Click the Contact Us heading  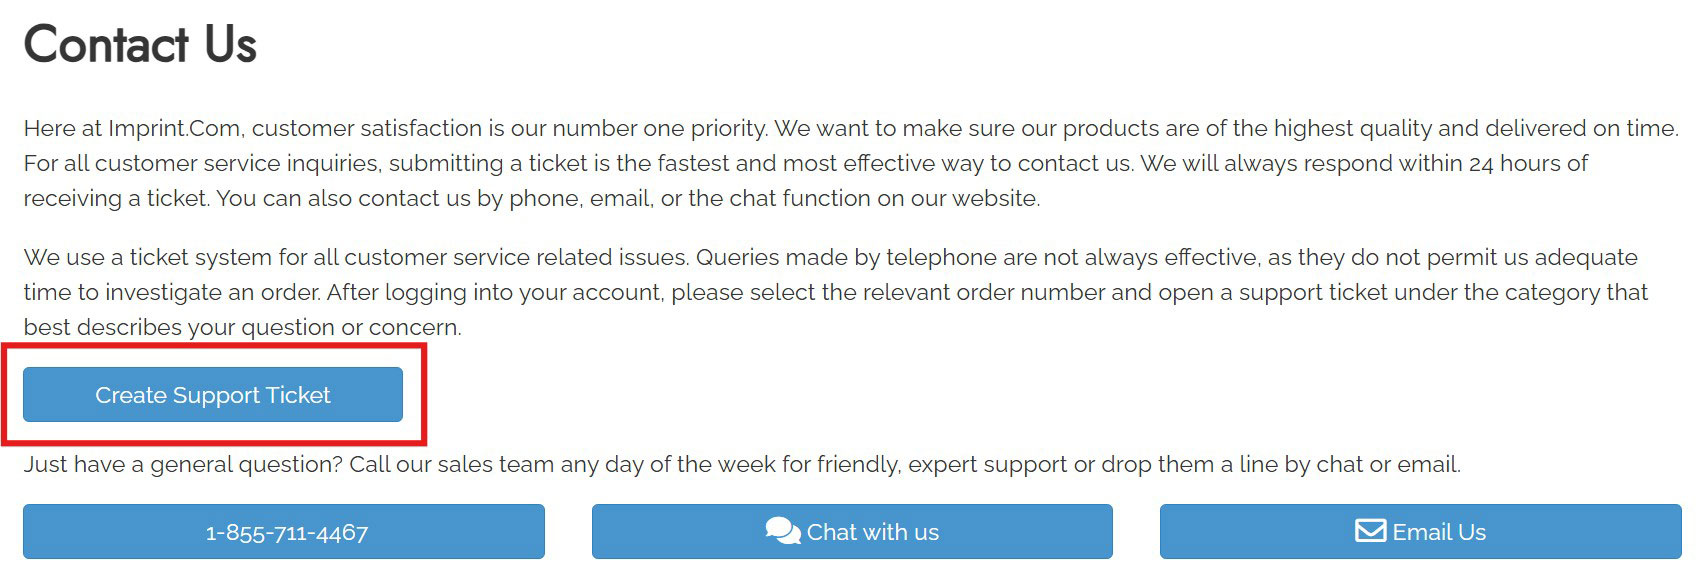pos(140,45)
